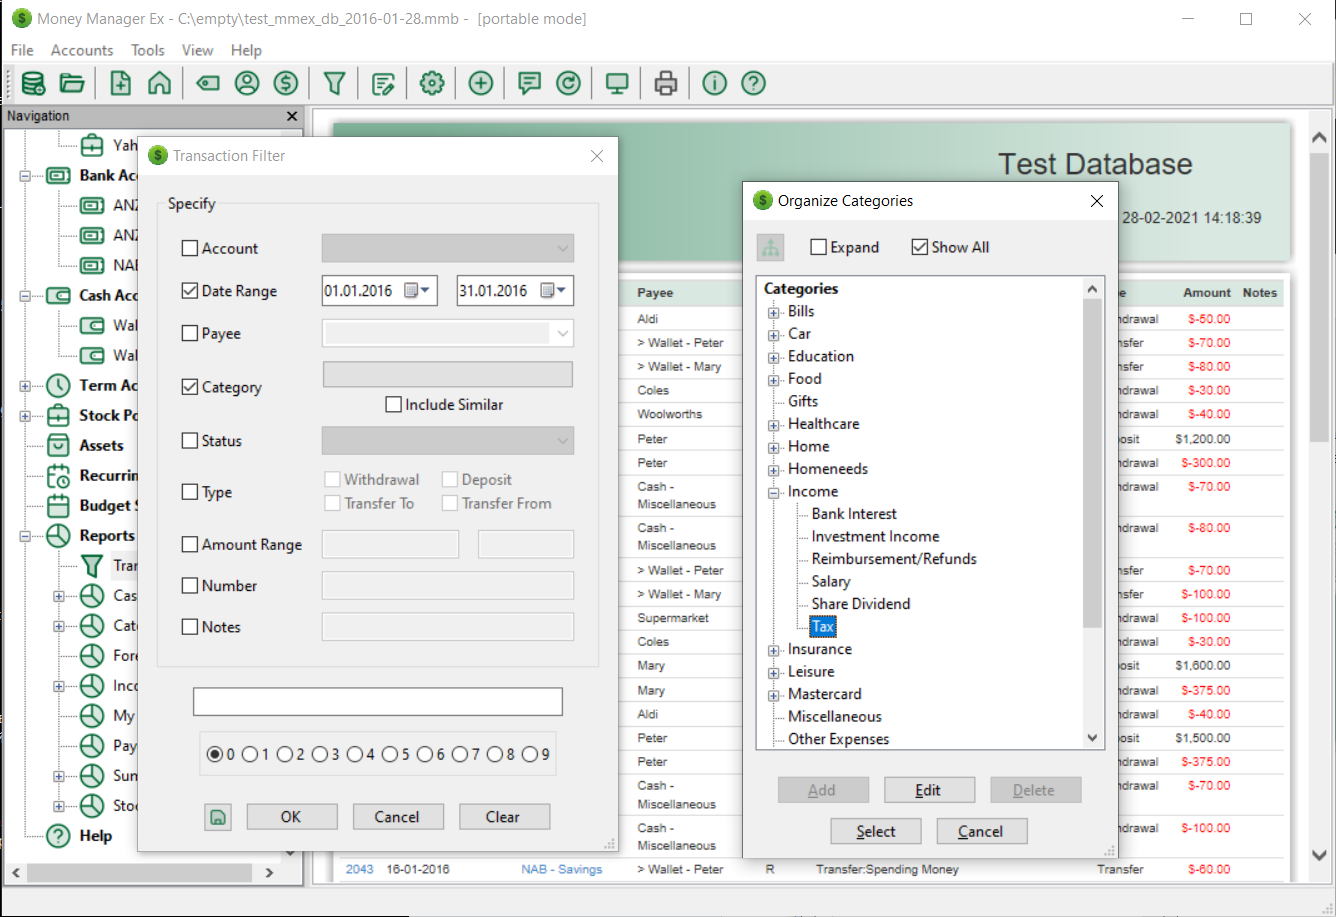
Task: Expand the Income category tree node
Action: (x=772, y=491)
